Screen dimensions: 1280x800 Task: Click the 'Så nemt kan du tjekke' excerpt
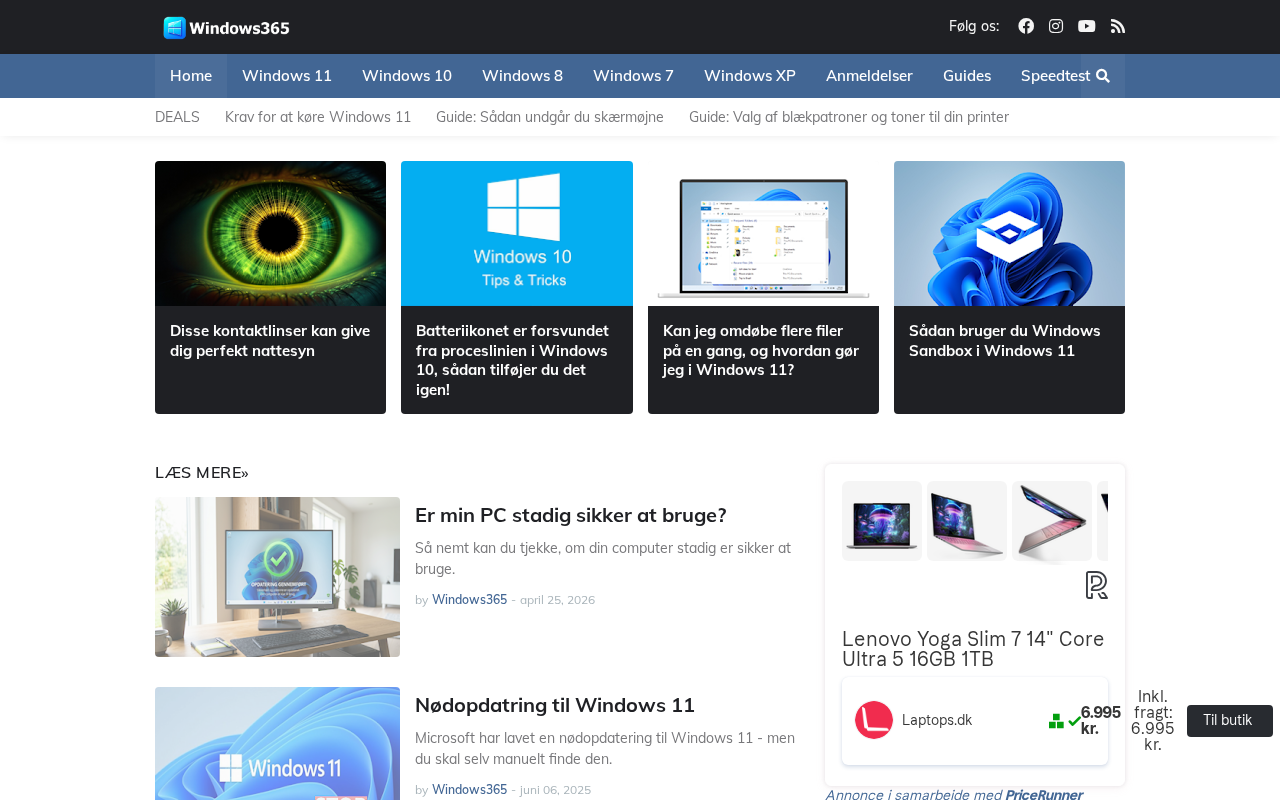[x=603, y=559]
